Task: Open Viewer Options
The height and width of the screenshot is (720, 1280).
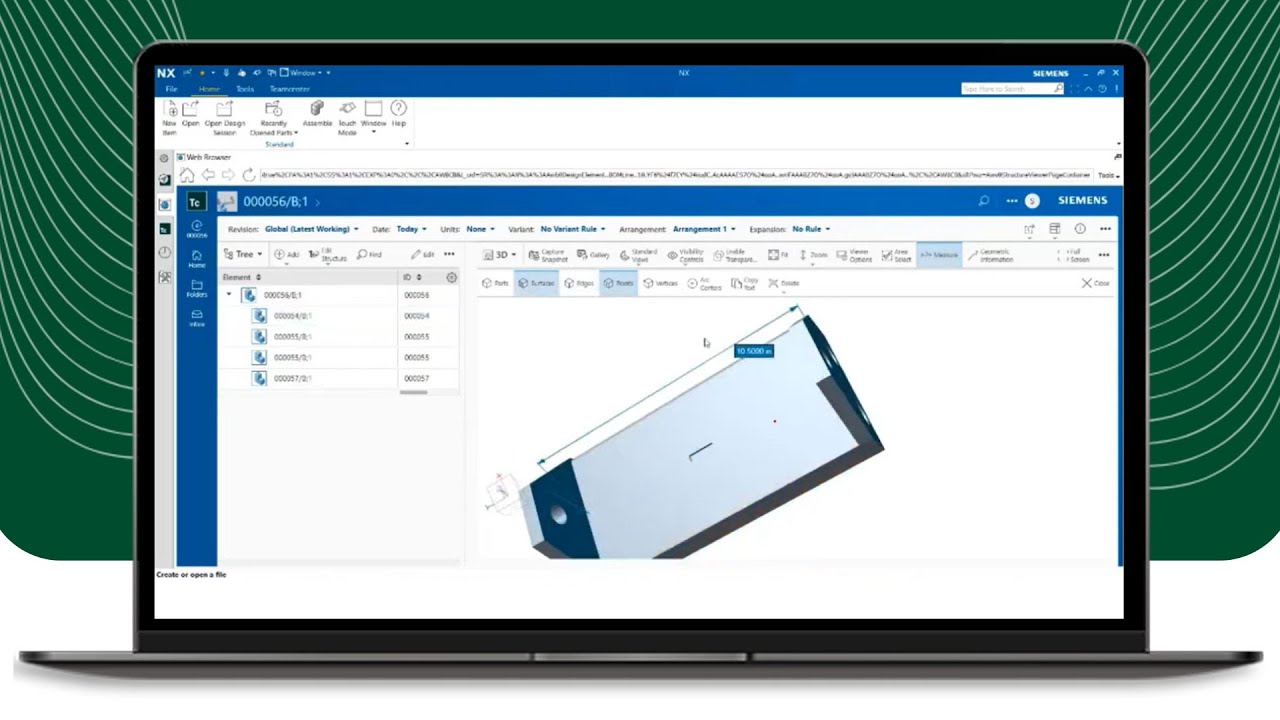Action: (x=853, y=256)
